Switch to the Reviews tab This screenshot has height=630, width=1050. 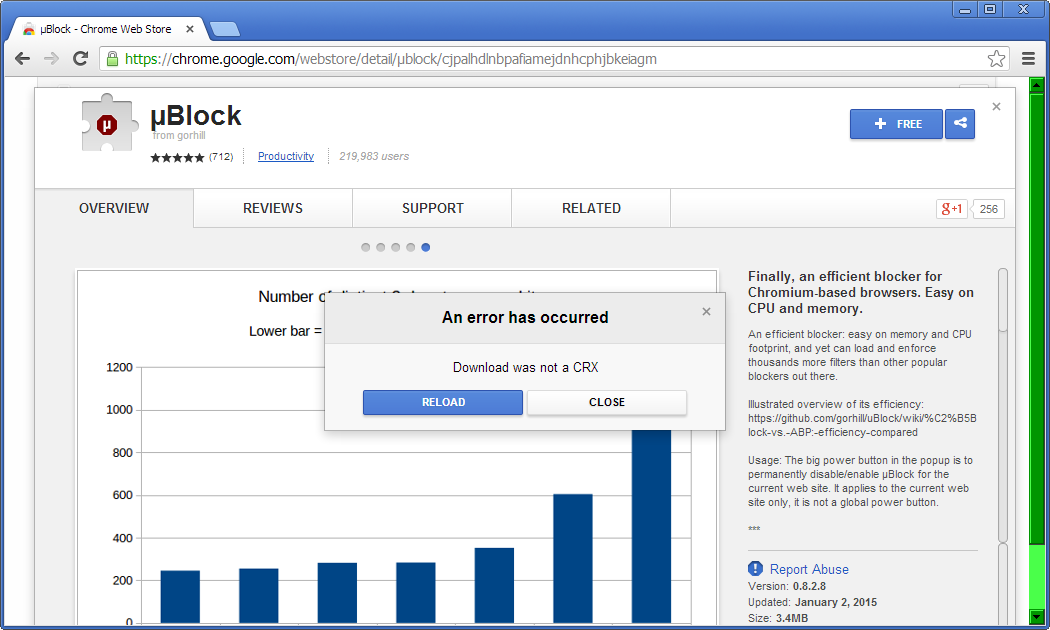[273, 208]
